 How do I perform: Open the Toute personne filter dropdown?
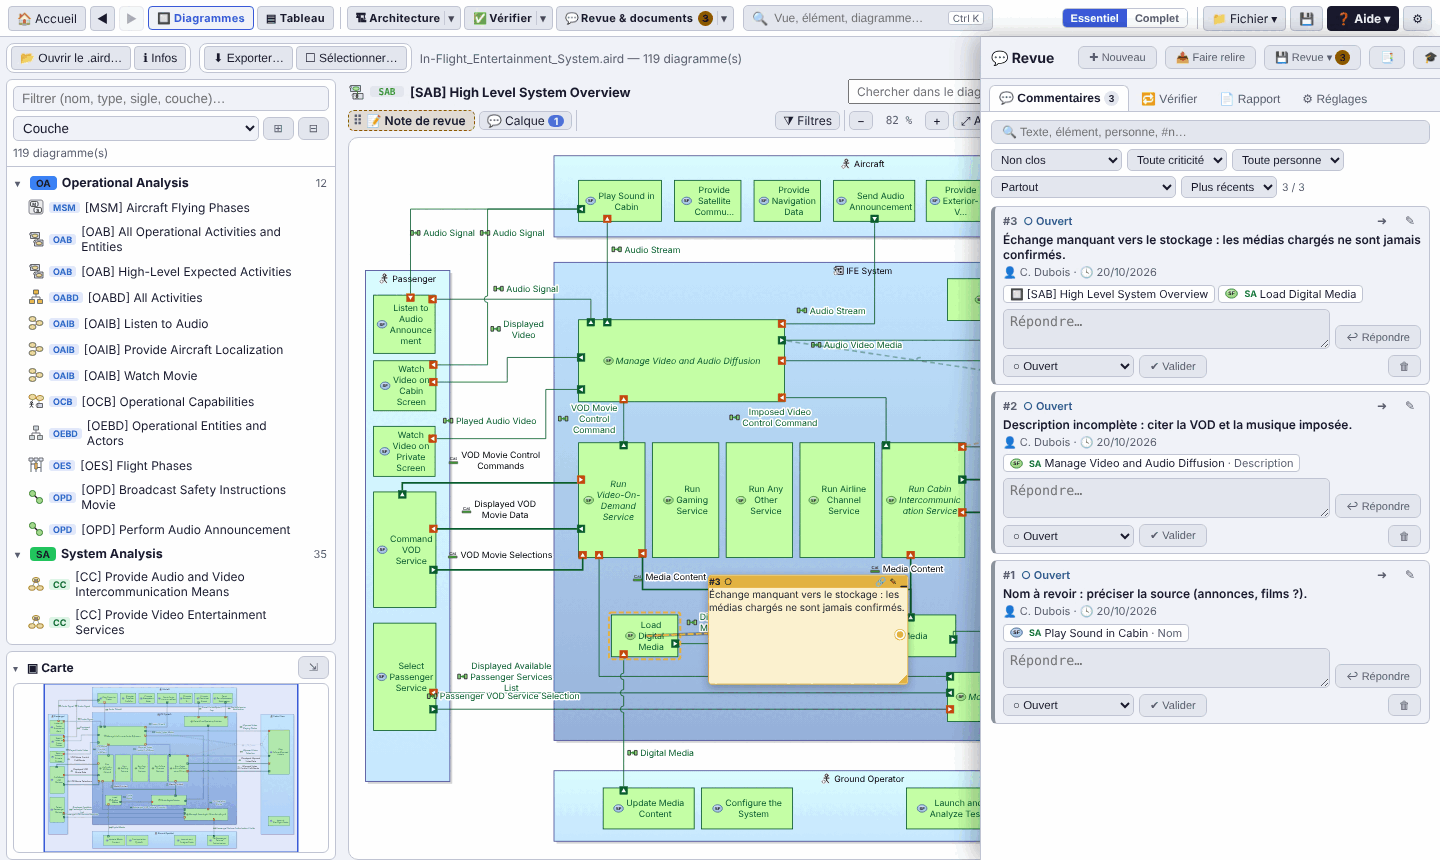pos(1288,160)
